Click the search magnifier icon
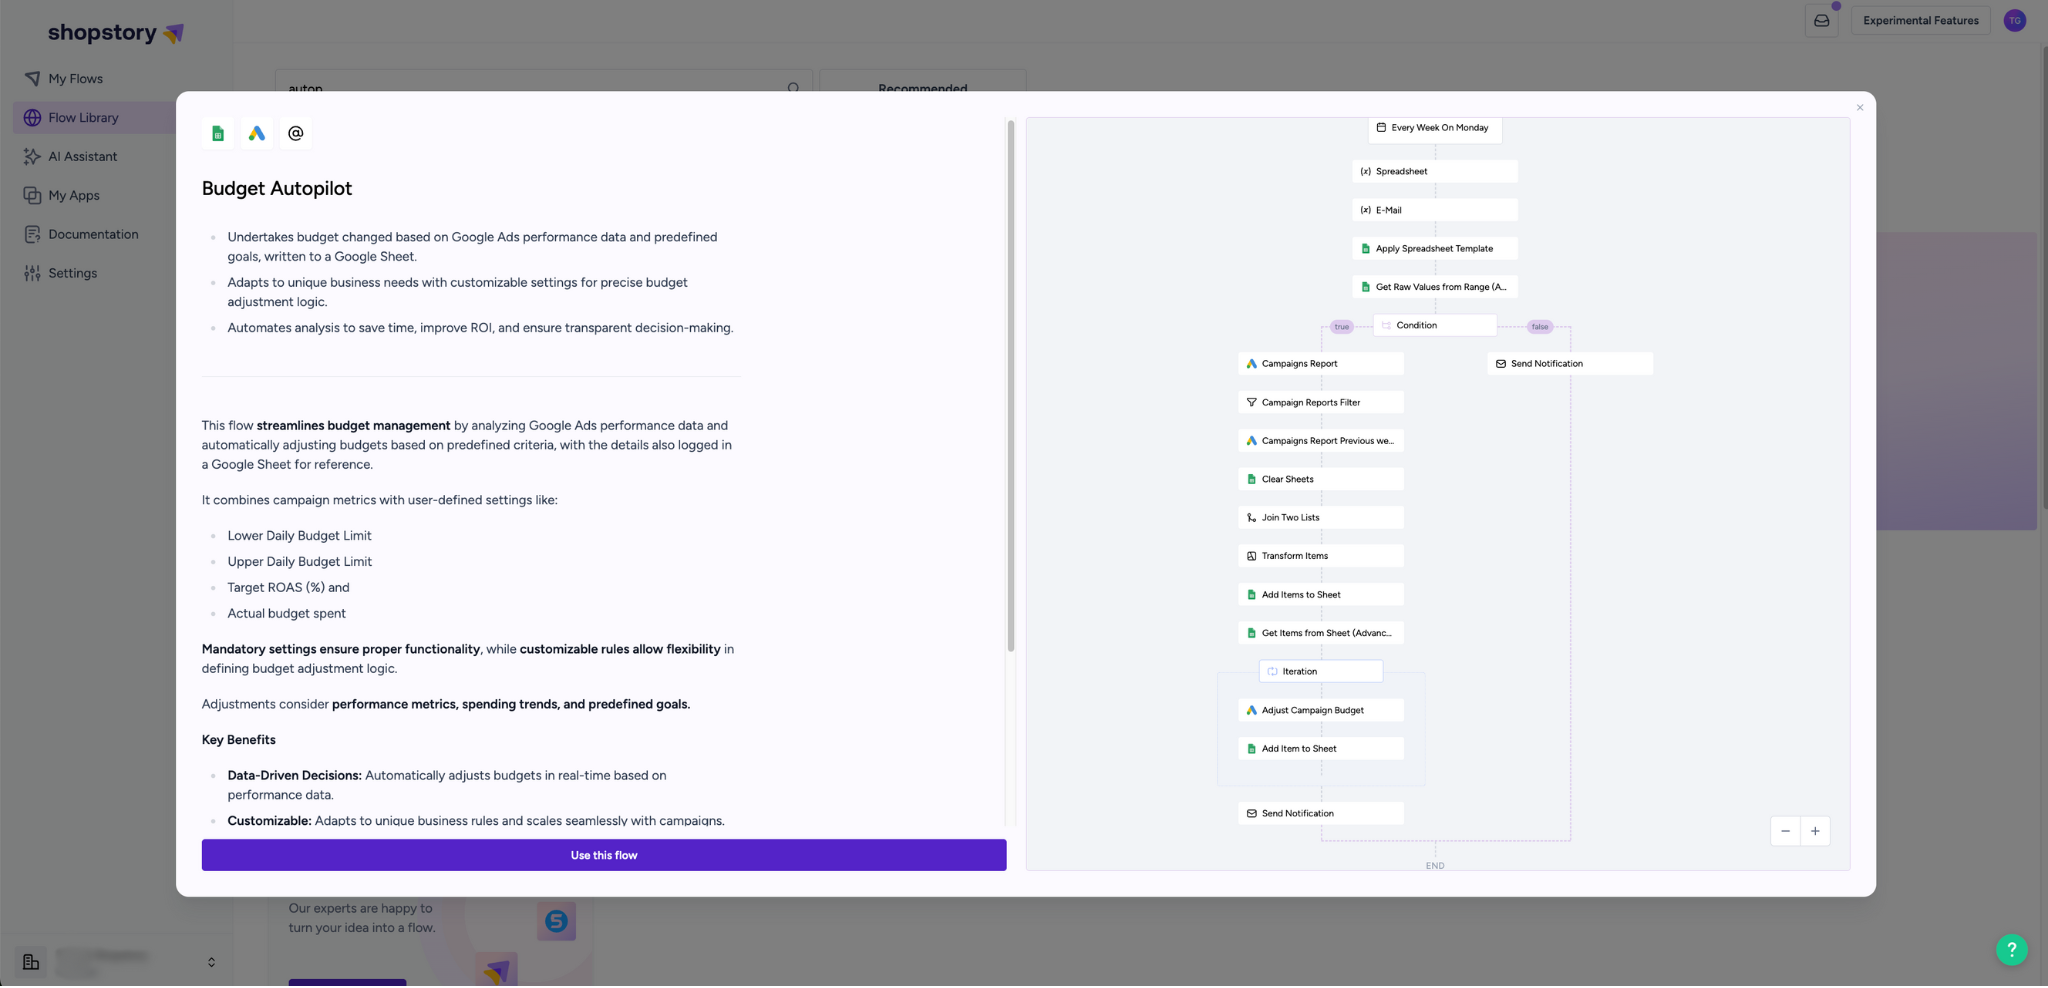 coord(793,88)
